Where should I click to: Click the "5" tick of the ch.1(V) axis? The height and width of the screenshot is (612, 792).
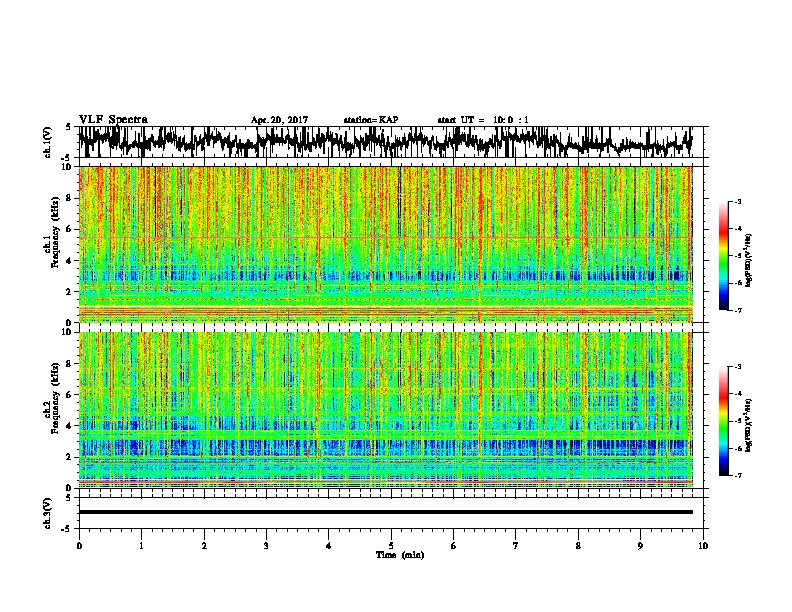coord(68,127)
